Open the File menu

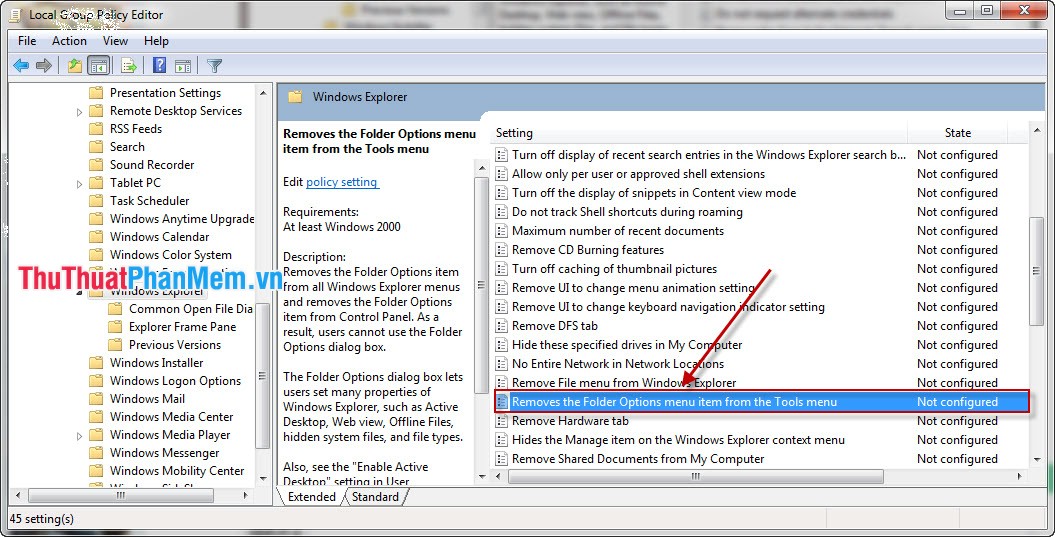coord(27,41)
